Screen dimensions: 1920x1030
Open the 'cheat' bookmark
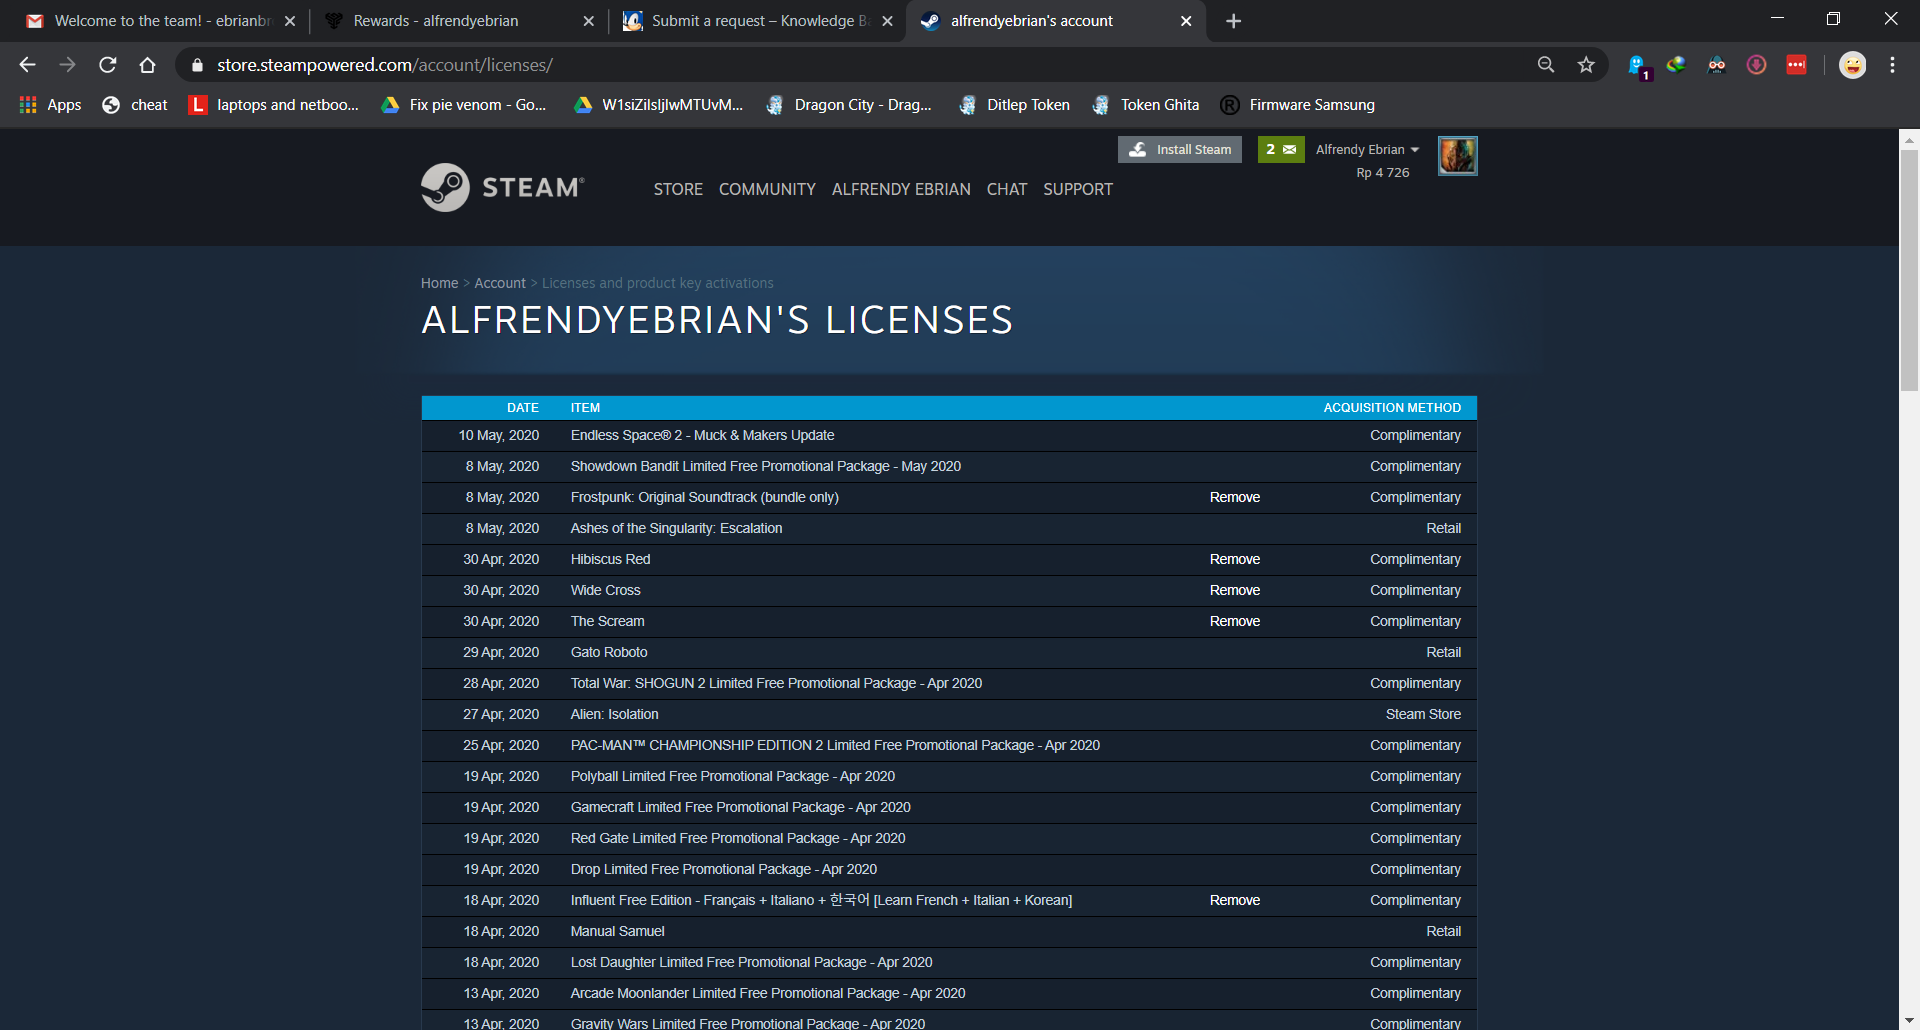click(135, 105)
